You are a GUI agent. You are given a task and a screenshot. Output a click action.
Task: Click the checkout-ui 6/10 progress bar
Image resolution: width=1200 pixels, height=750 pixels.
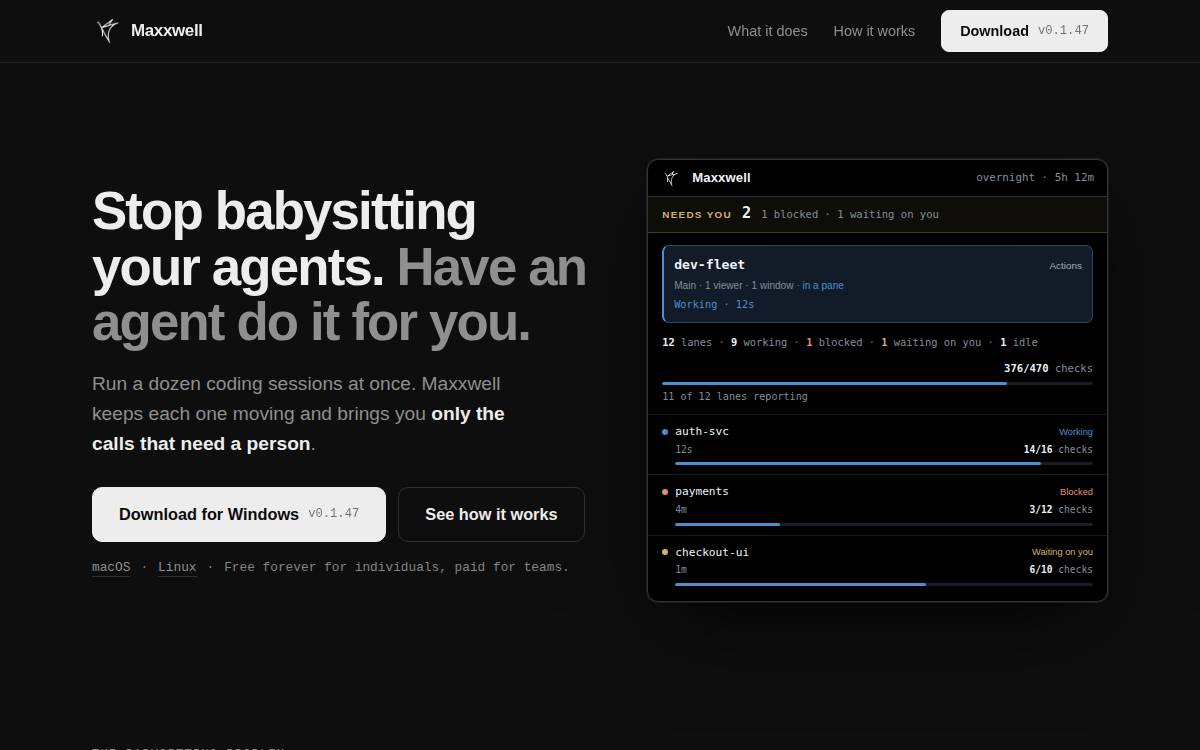pos(884,584)
